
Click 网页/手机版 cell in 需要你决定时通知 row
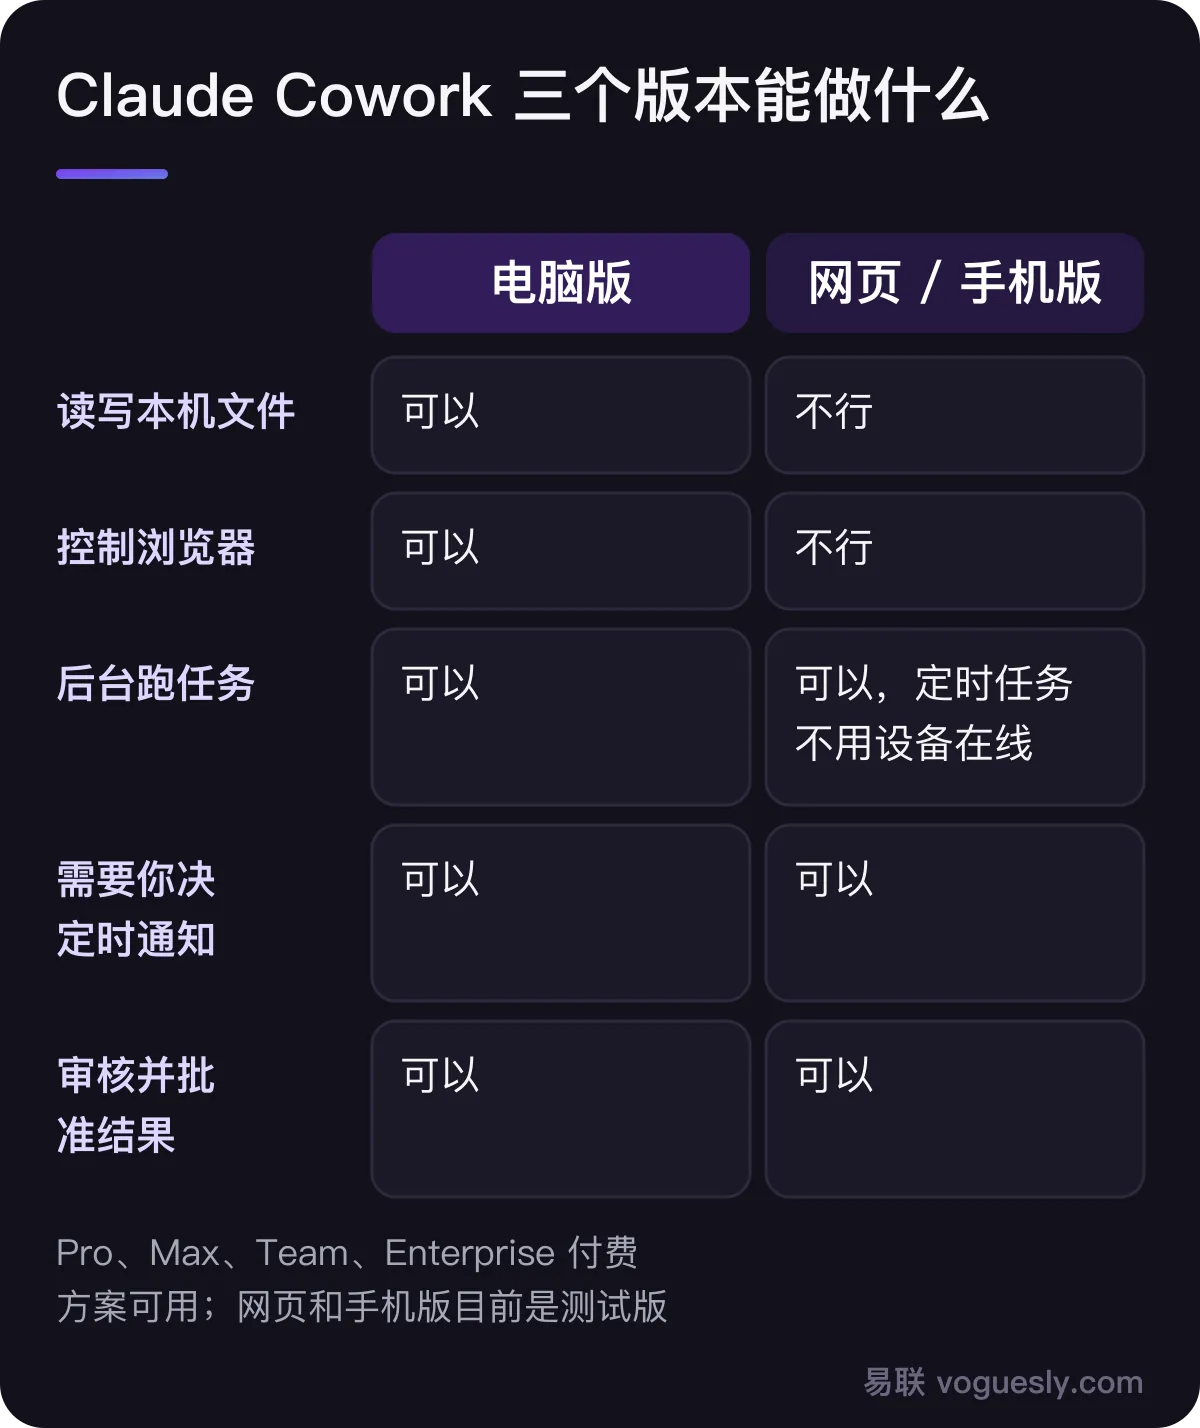[955, 913]
